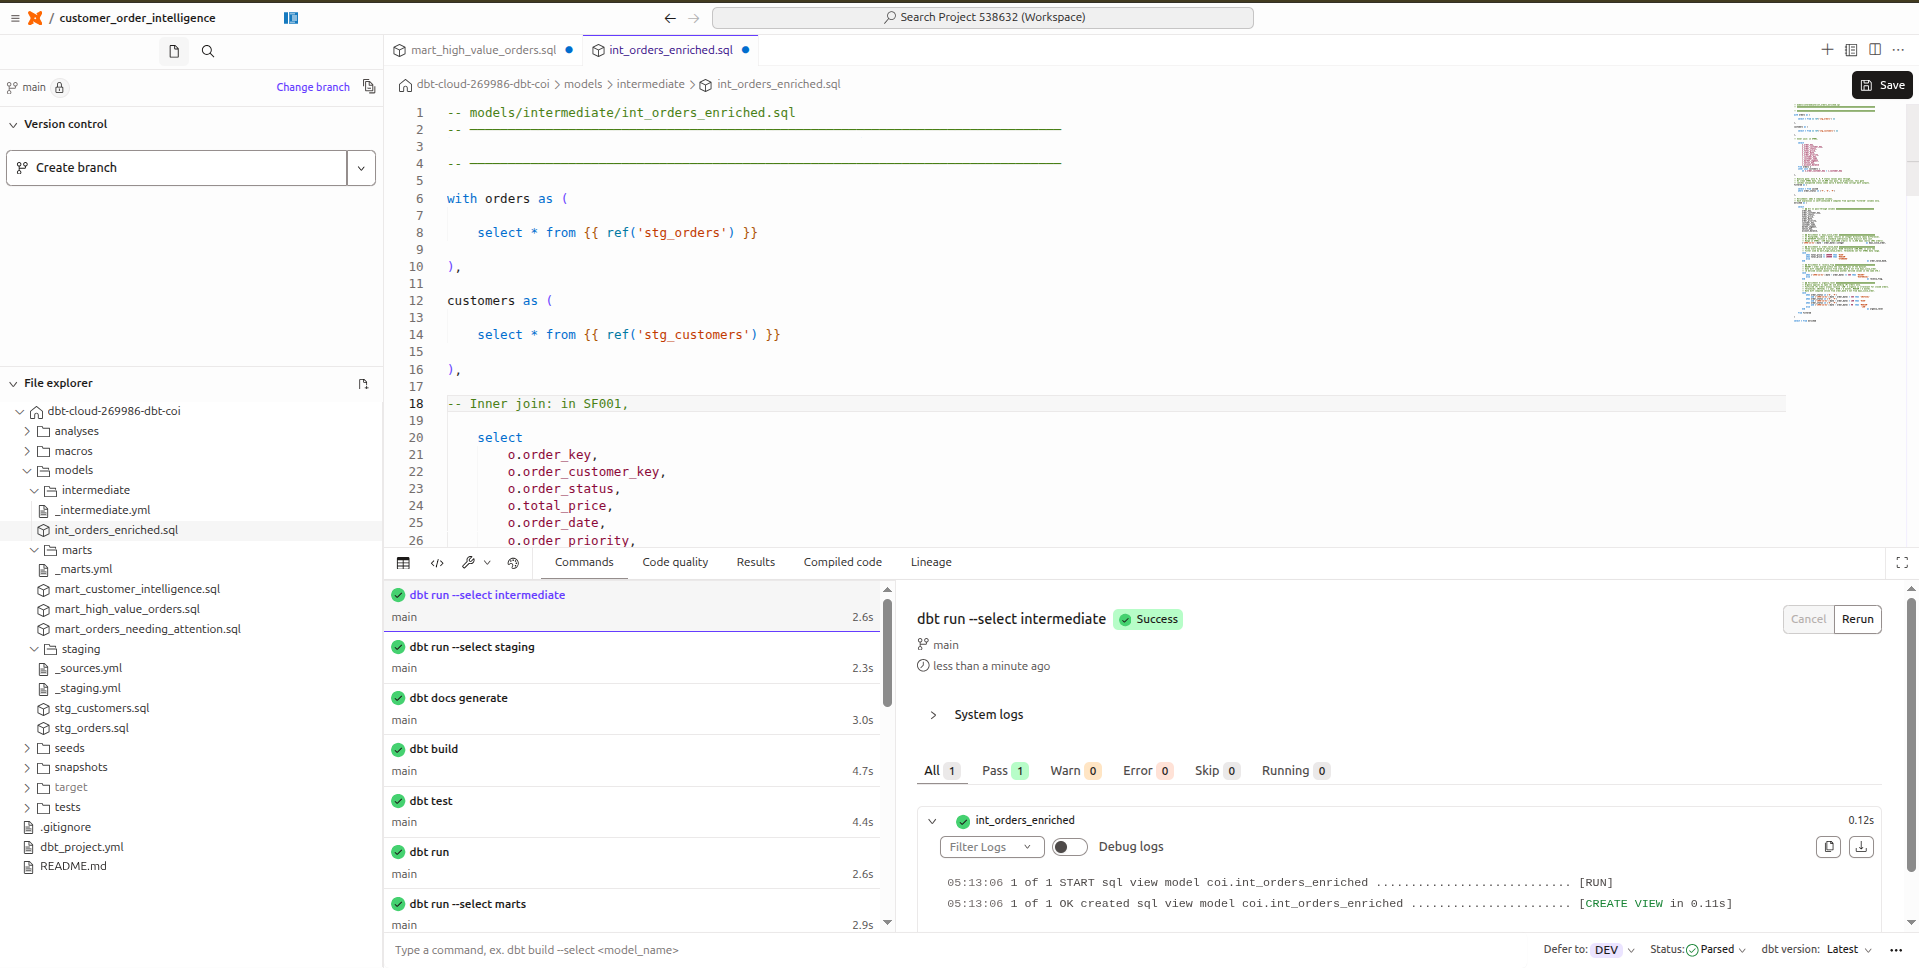Open the Lineage tab

click(931, 563)
